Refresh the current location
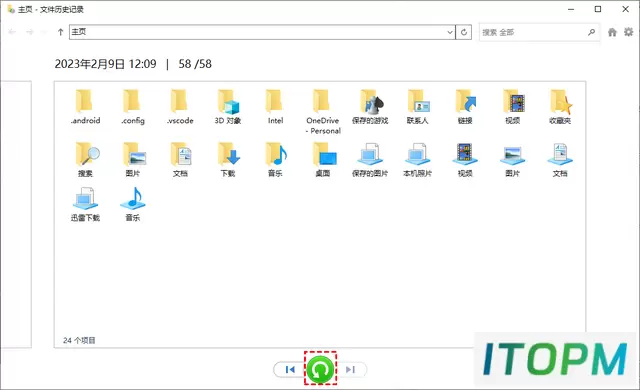The width and height of the screenshot is (640, 390). pos(464,32)
